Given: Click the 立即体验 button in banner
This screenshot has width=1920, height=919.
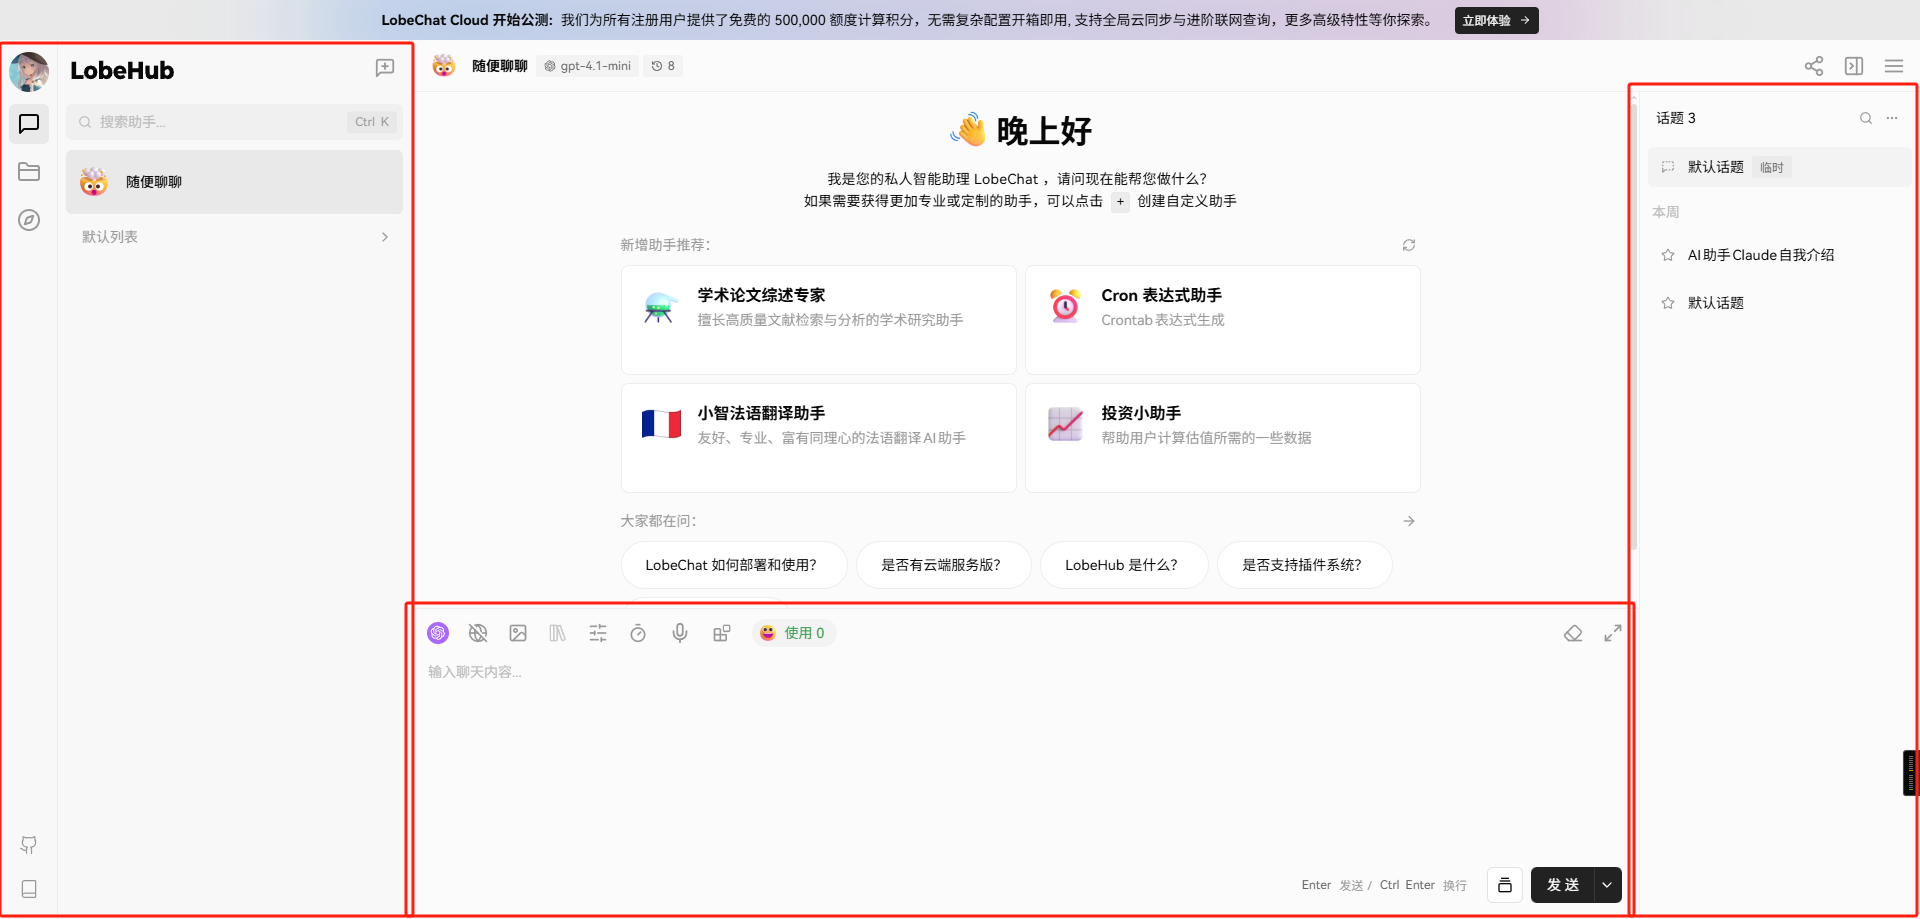Looking at the screenshot, I should [x=1496, y=20].
